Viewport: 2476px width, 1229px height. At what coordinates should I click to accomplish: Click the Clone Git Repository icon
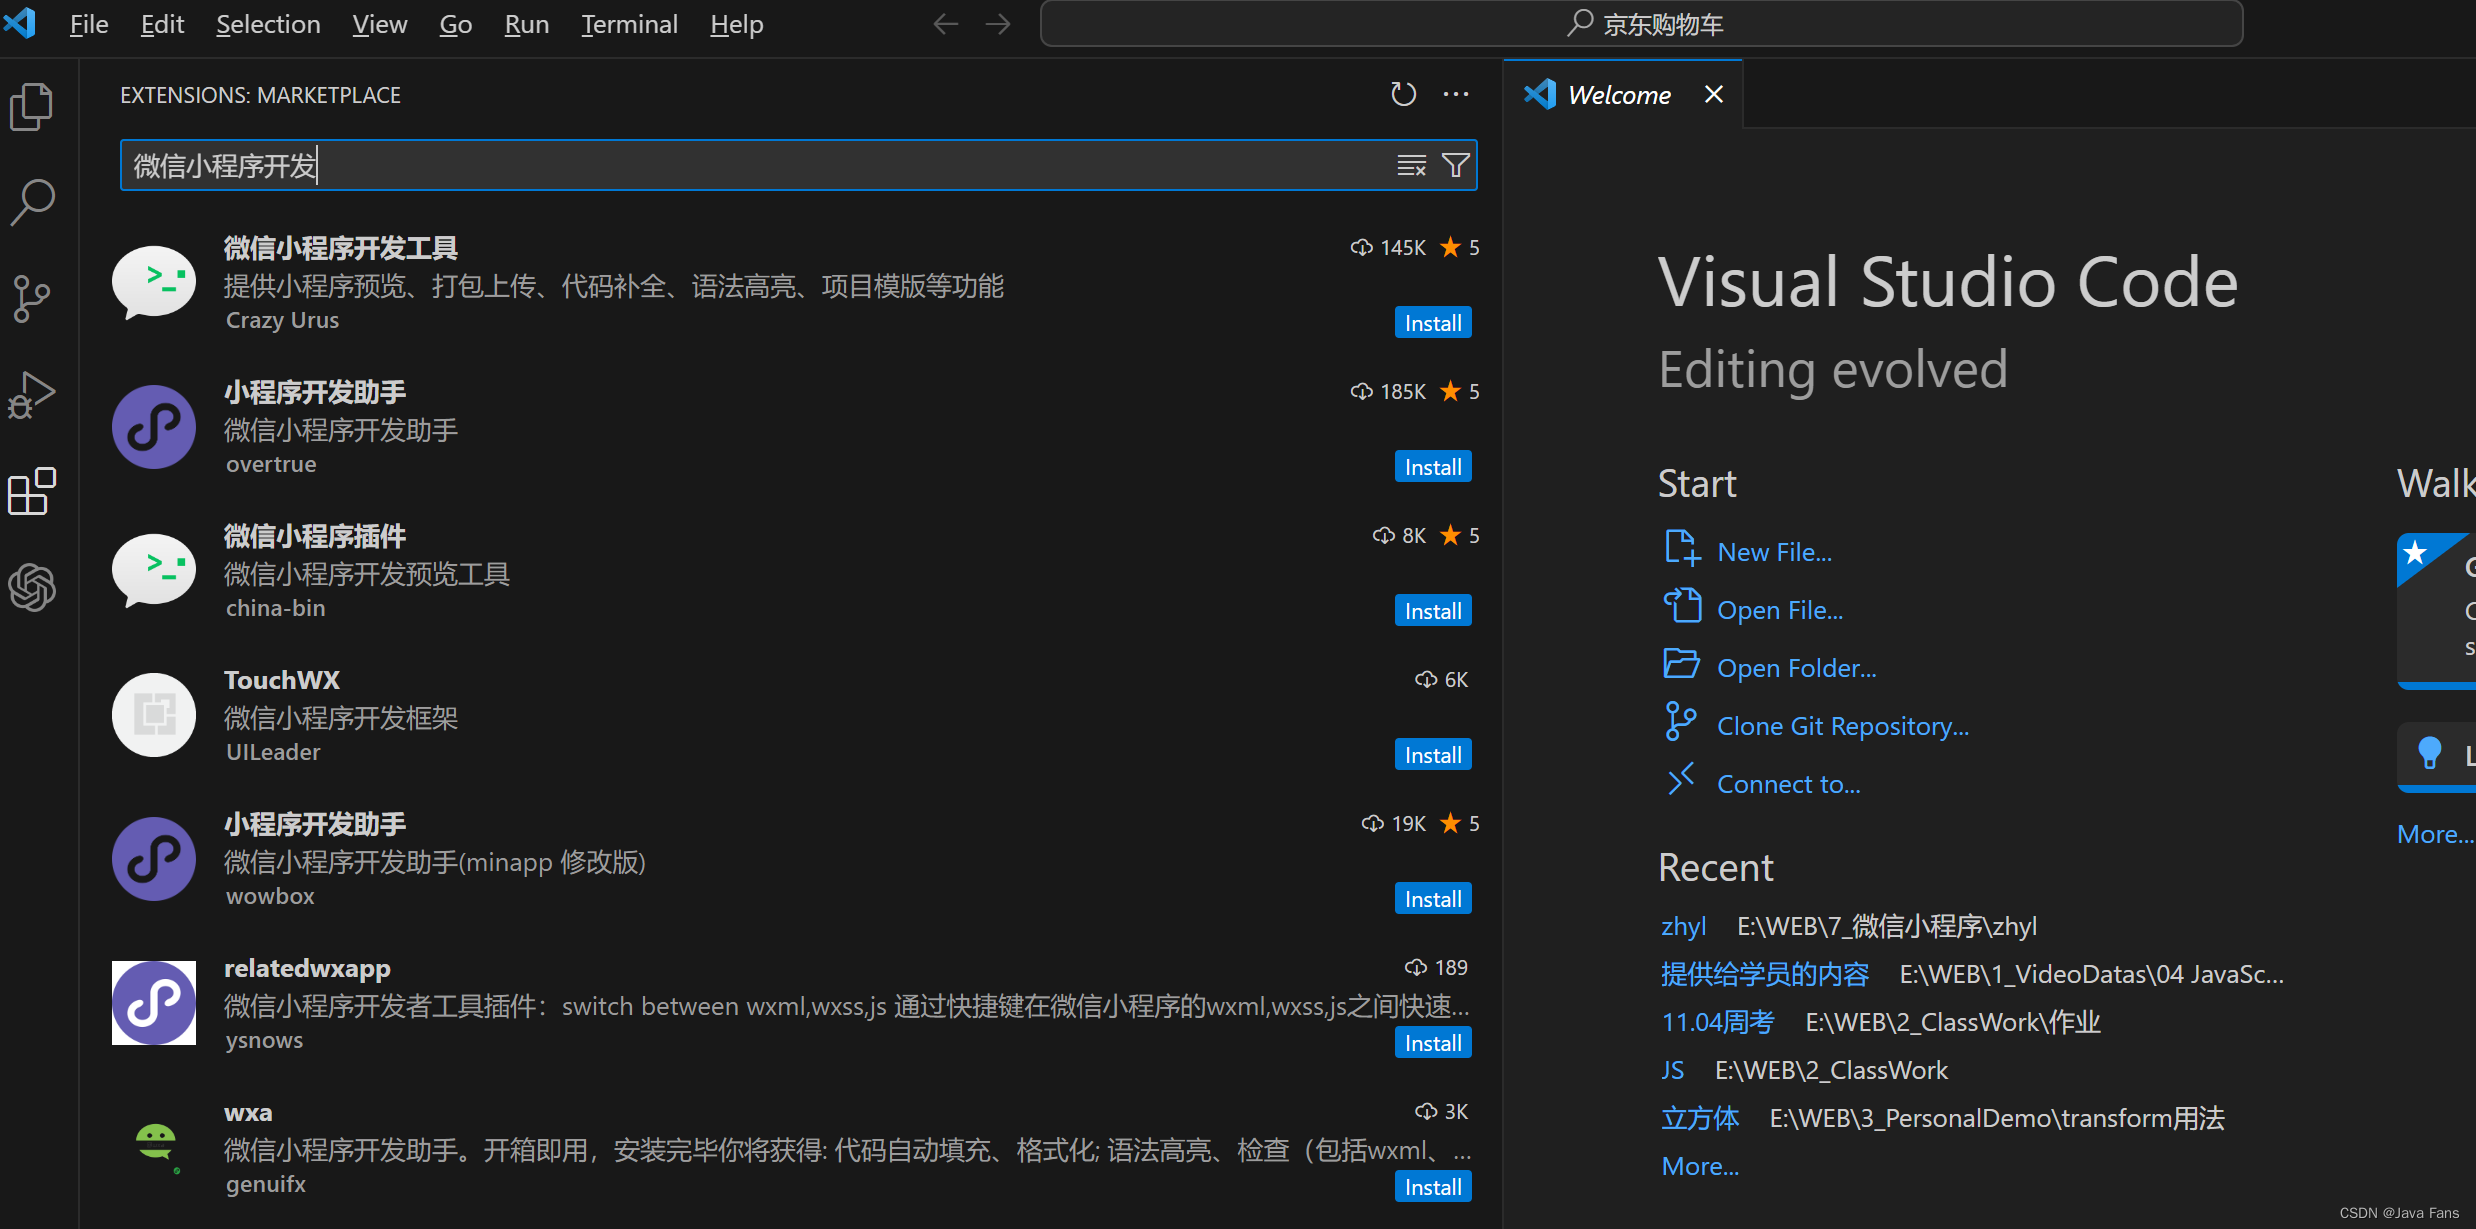(1681, 721)
